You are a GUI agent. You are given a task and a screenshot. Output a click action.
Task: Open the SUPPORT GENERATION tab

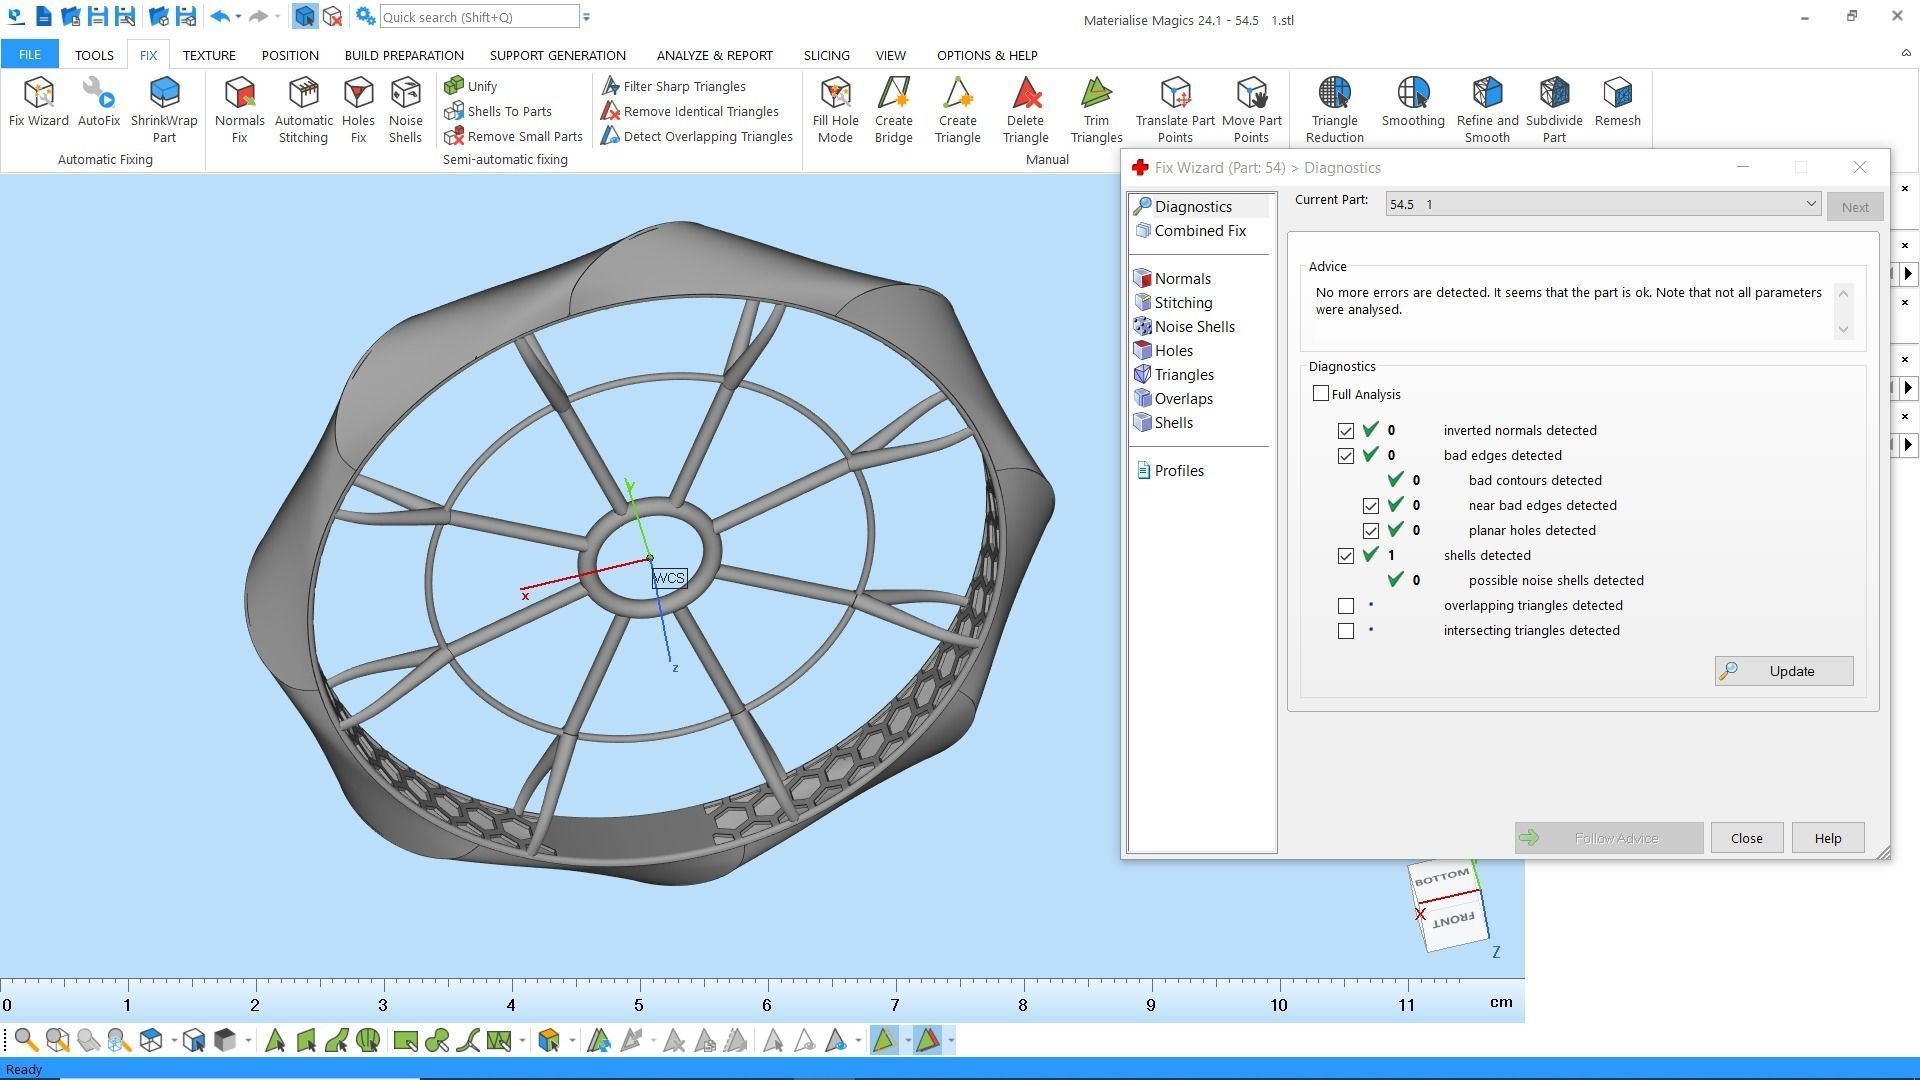coord(558,55)
